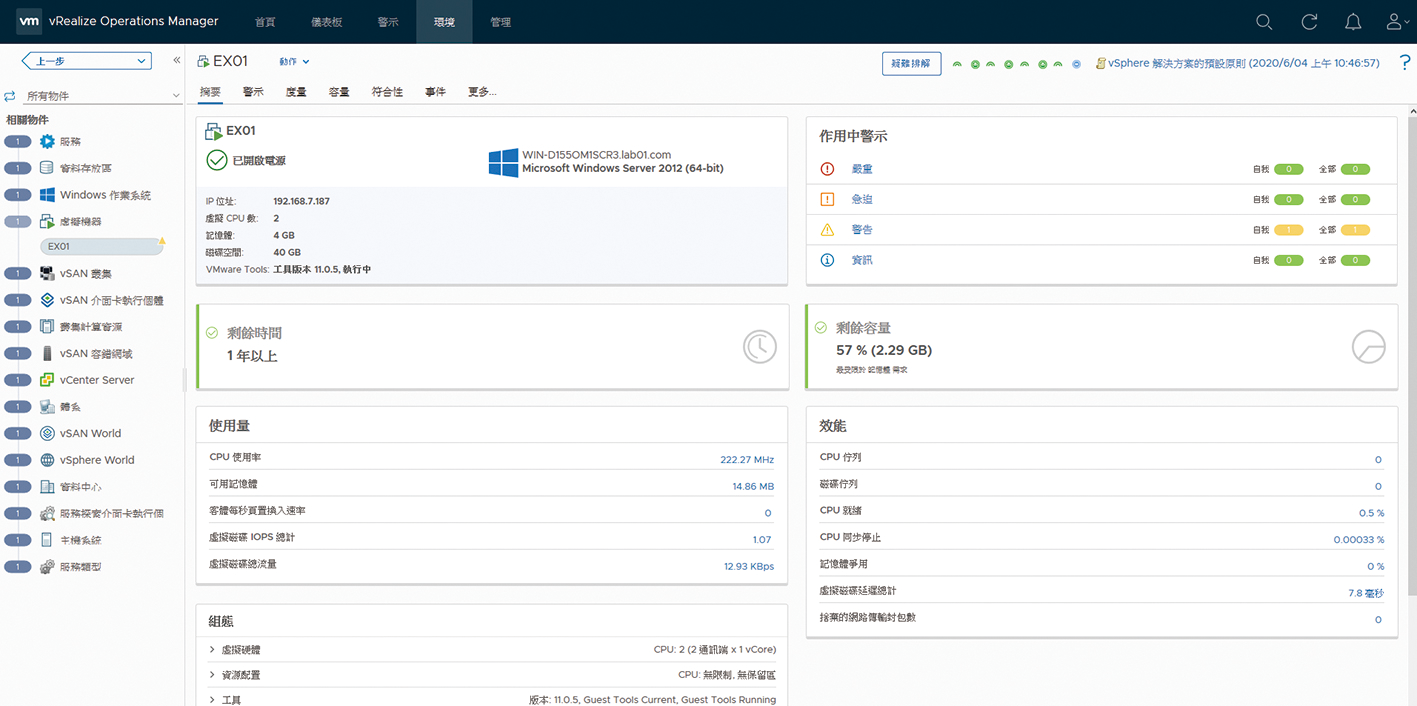
Task: Switch to the 度量 tab
Action: 296,92
